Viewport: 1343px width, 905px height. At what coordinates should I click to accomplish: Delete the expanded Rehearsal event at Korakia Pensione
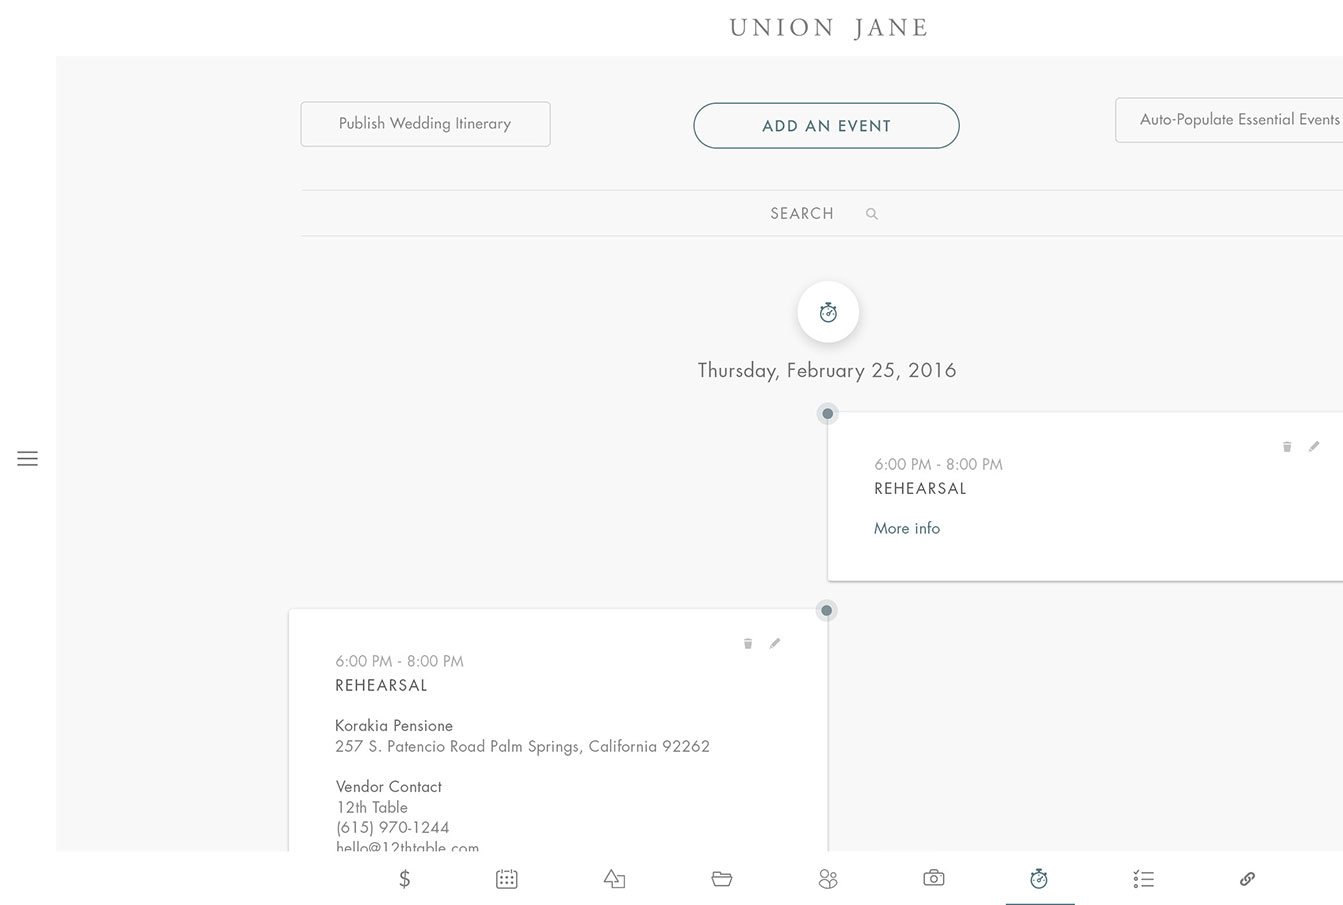tap(747, 644)
